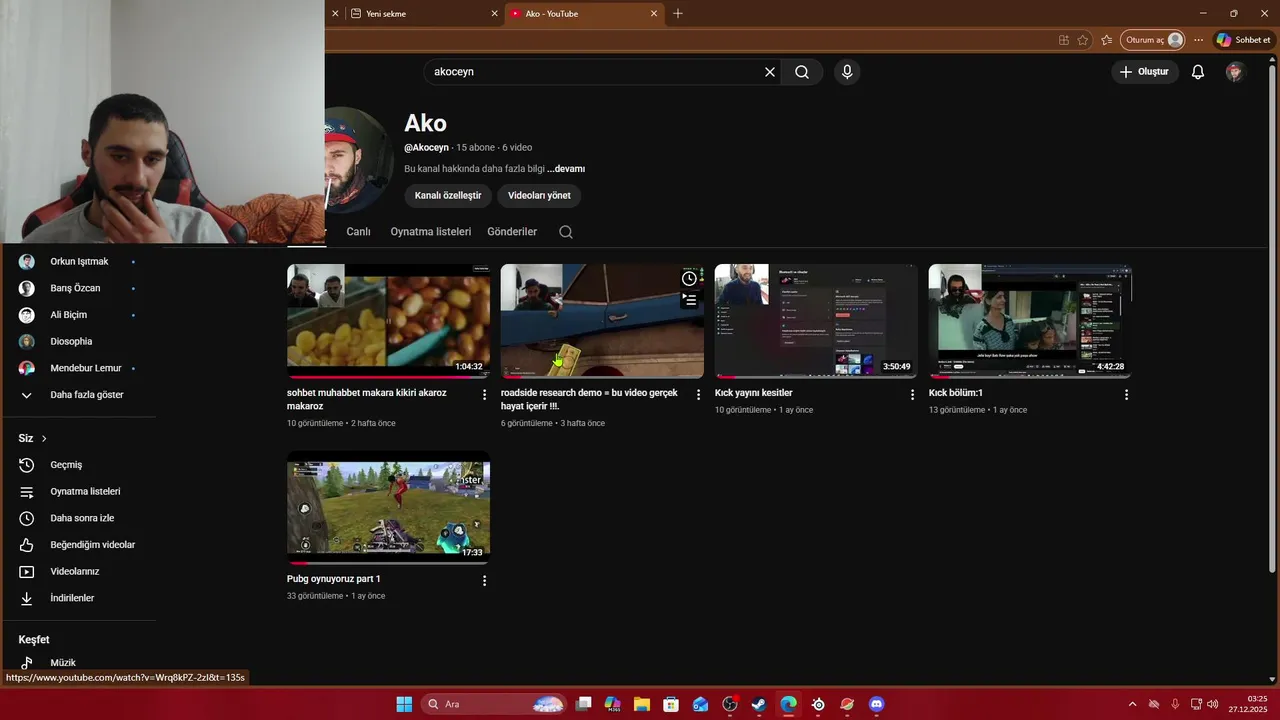
Task: Close the Ako - YouTube tab
Action: [654, 14]
